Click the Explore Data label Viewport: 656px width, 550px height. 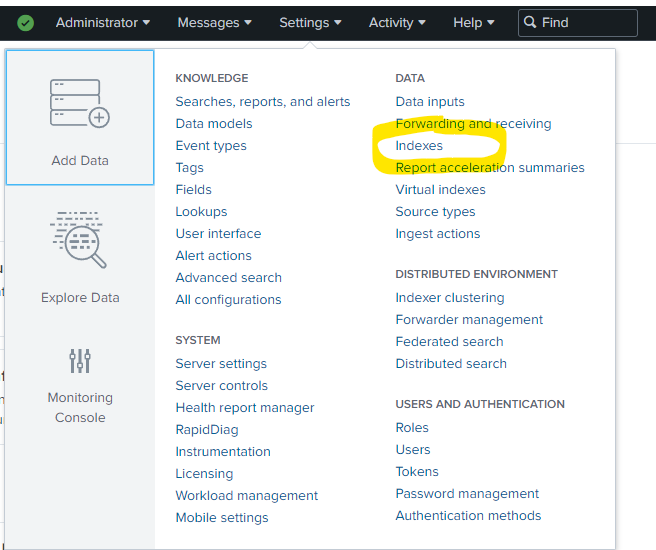80,298
